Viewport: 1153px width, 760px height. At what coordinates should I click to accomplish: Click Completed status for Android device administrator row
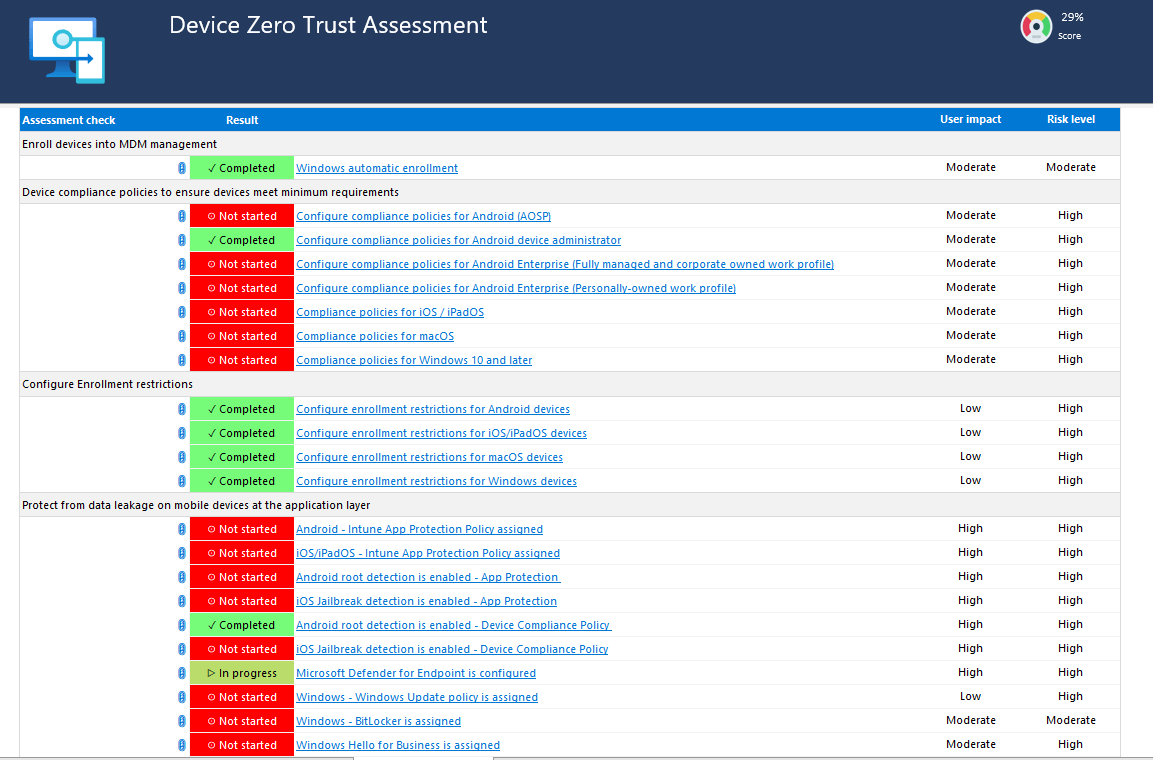242,240
